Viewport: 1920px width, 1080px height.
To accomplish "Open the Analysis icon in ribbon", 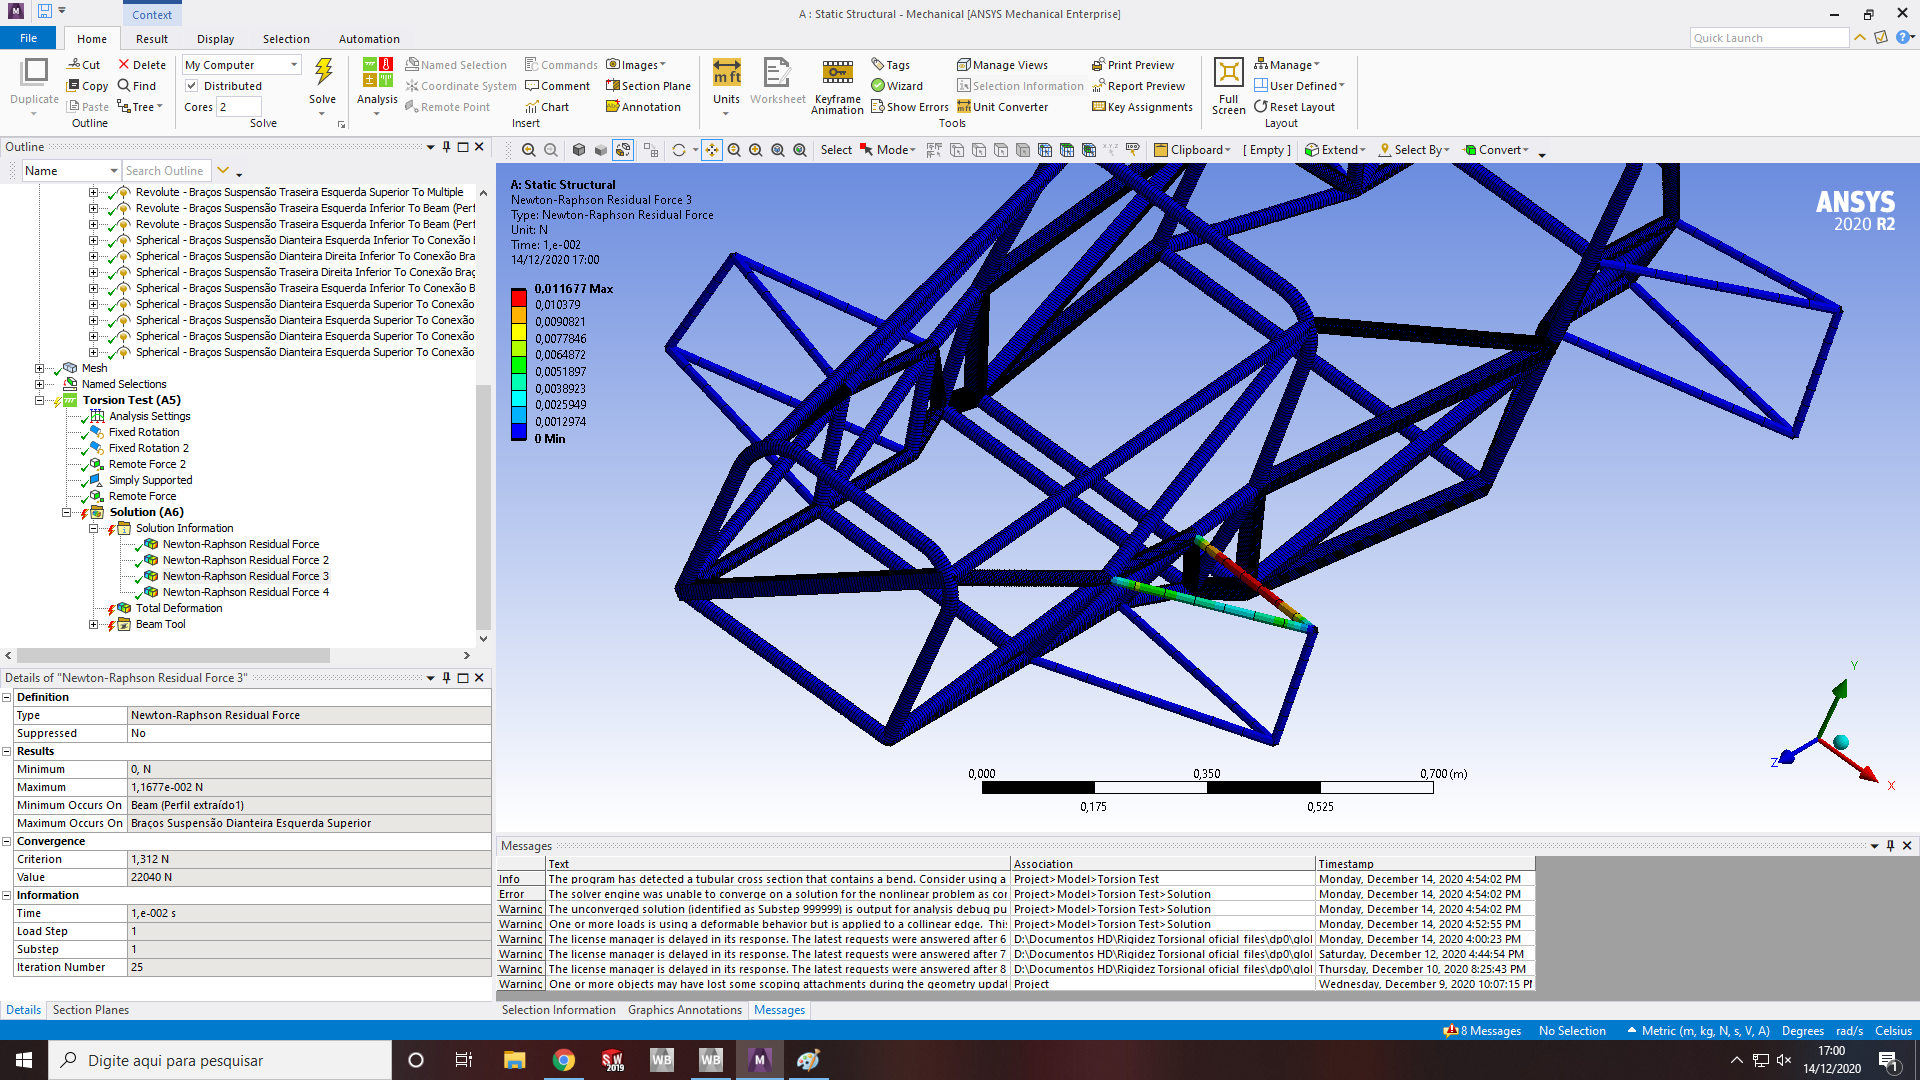I will pos(377,73).
